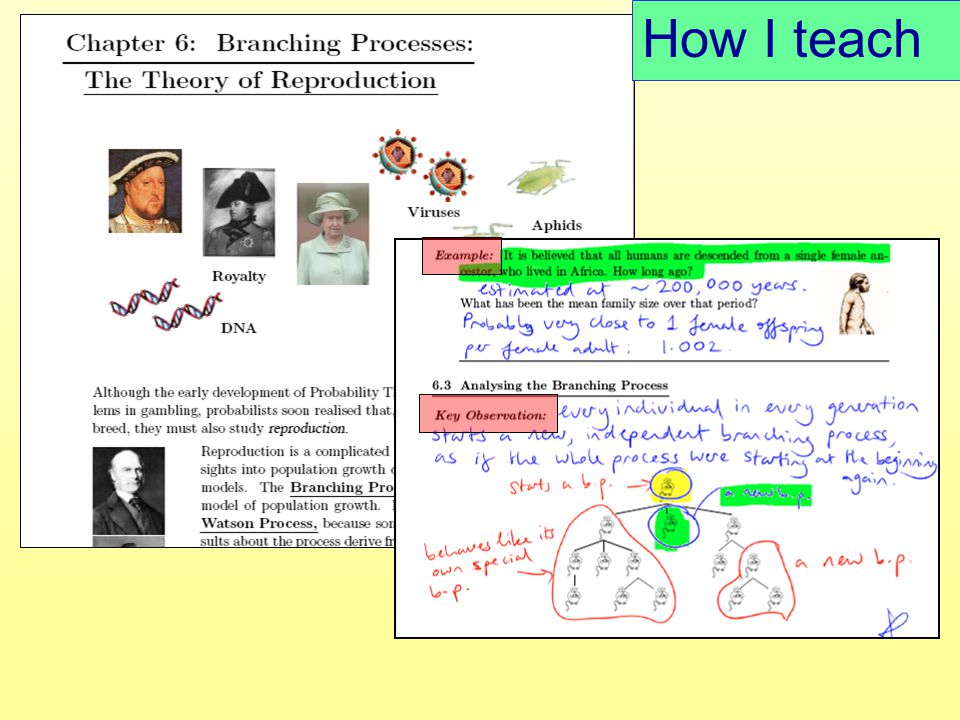
Task: Click the "How I teach" title box
Action: [x=796, y=40]
